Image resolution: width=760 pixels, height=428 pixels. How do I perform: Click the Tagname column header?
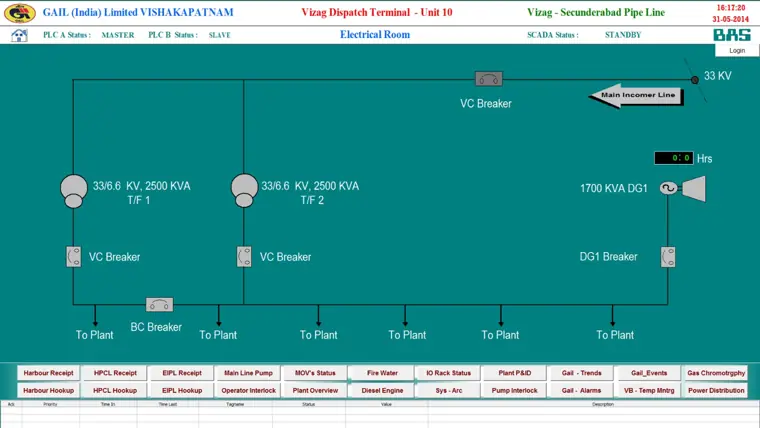point(235,404)
